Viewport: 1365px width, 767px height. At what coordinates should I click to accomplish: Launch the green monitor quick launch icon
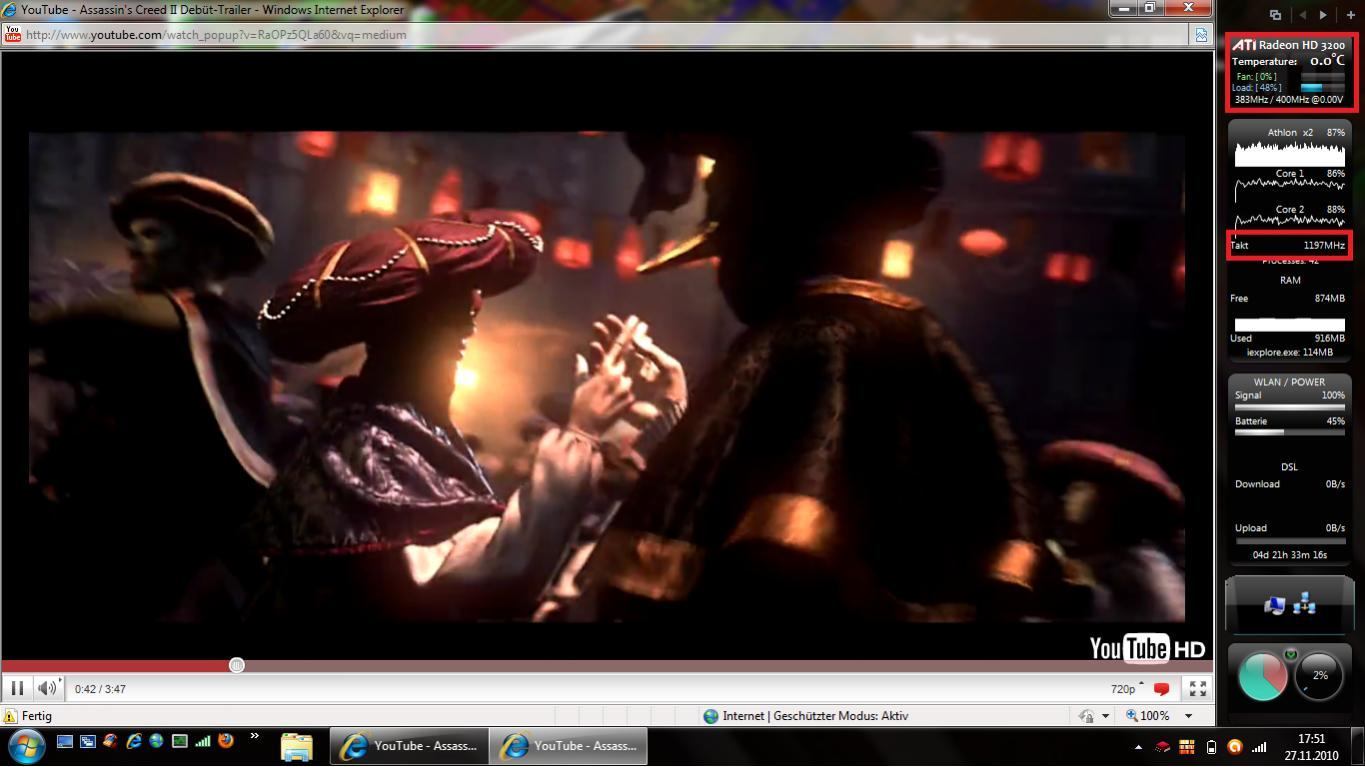[x=179, y=741]
